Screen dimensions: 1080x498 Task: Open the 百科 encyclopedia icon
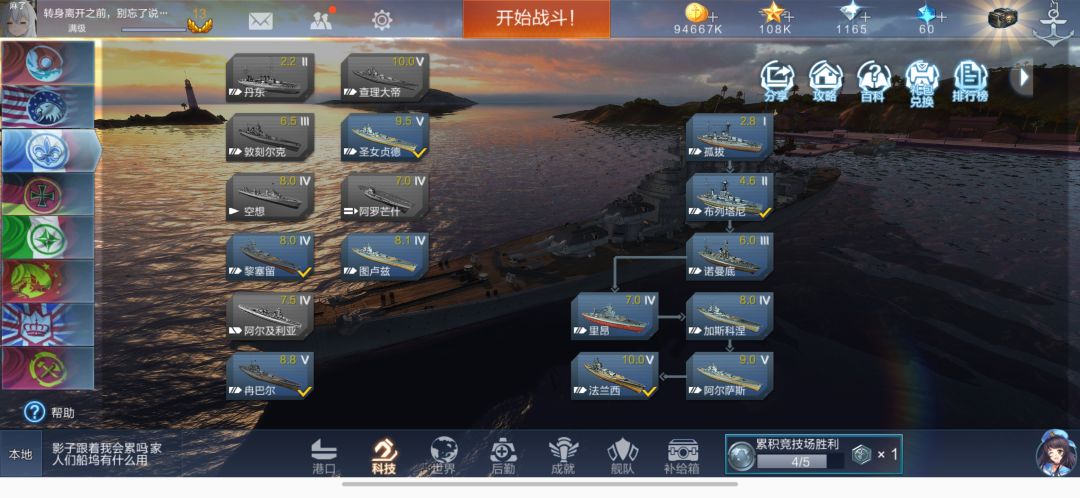point(873,82)
